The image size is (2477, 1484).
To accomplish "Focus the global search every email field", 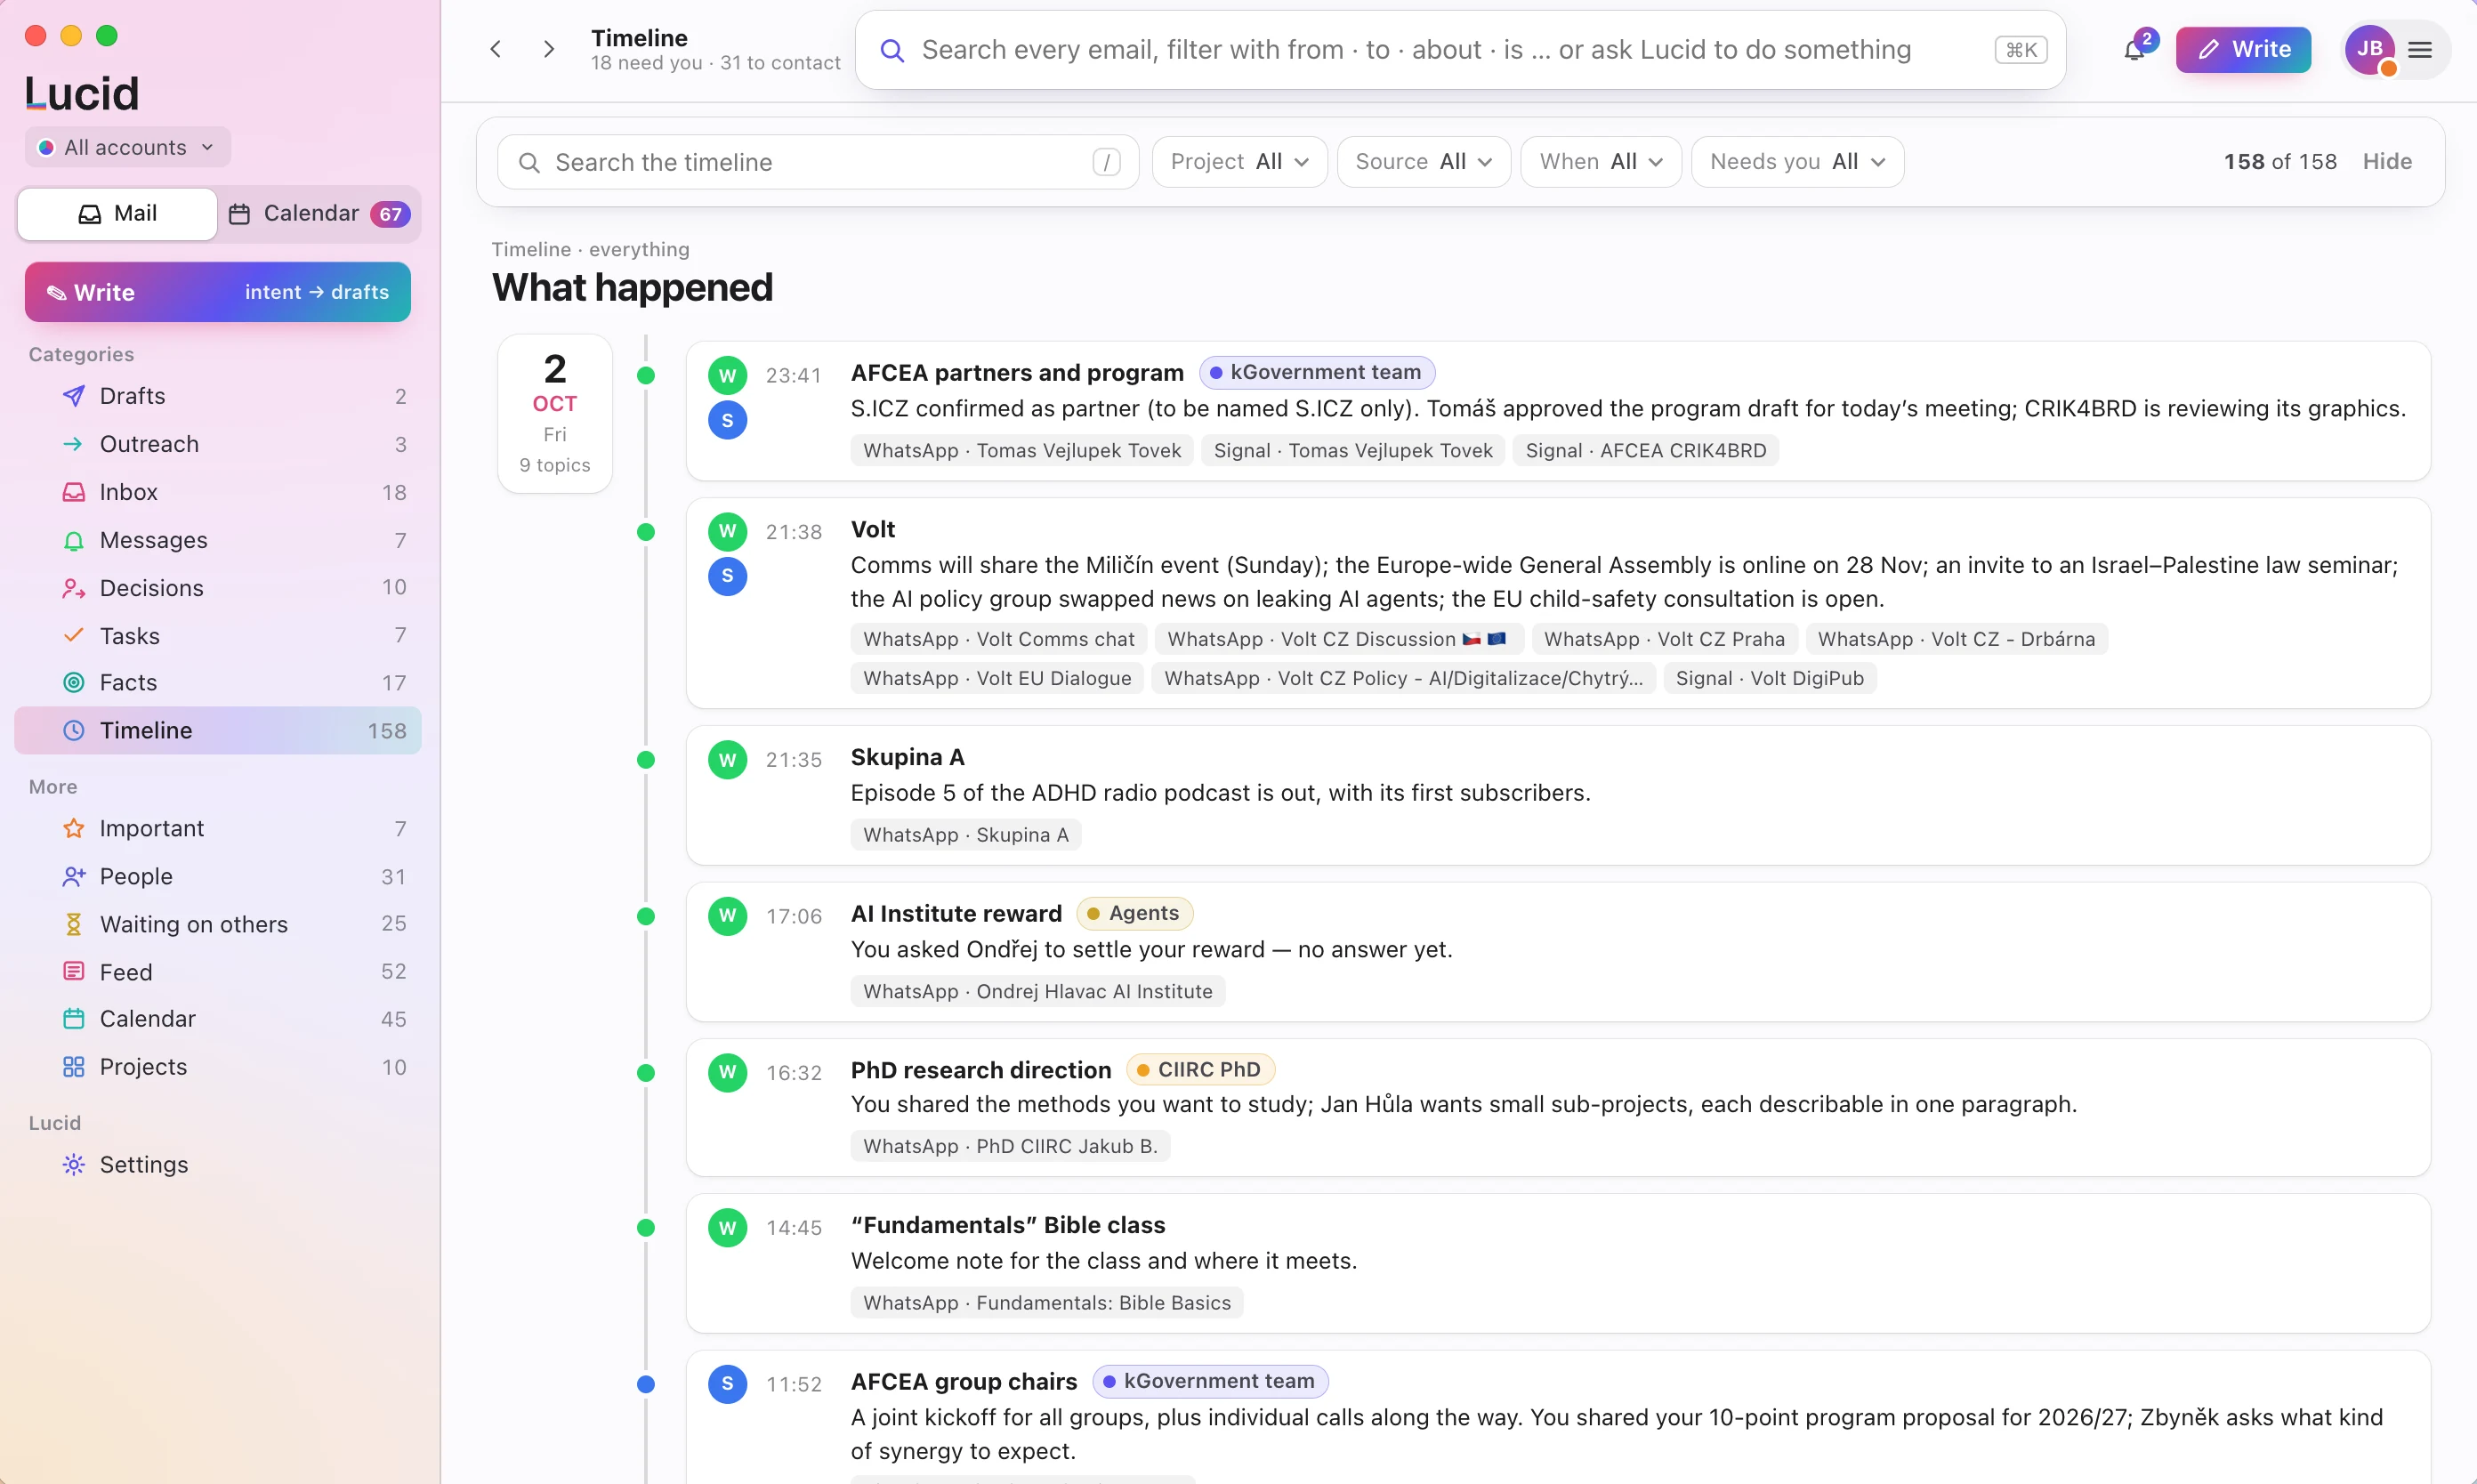I will pos(1460,50).
